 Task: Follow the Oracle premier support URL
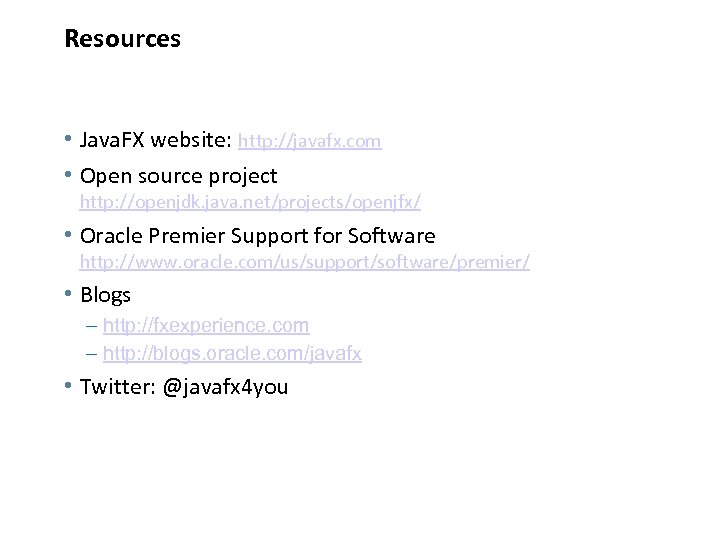[x=305, y=263]
